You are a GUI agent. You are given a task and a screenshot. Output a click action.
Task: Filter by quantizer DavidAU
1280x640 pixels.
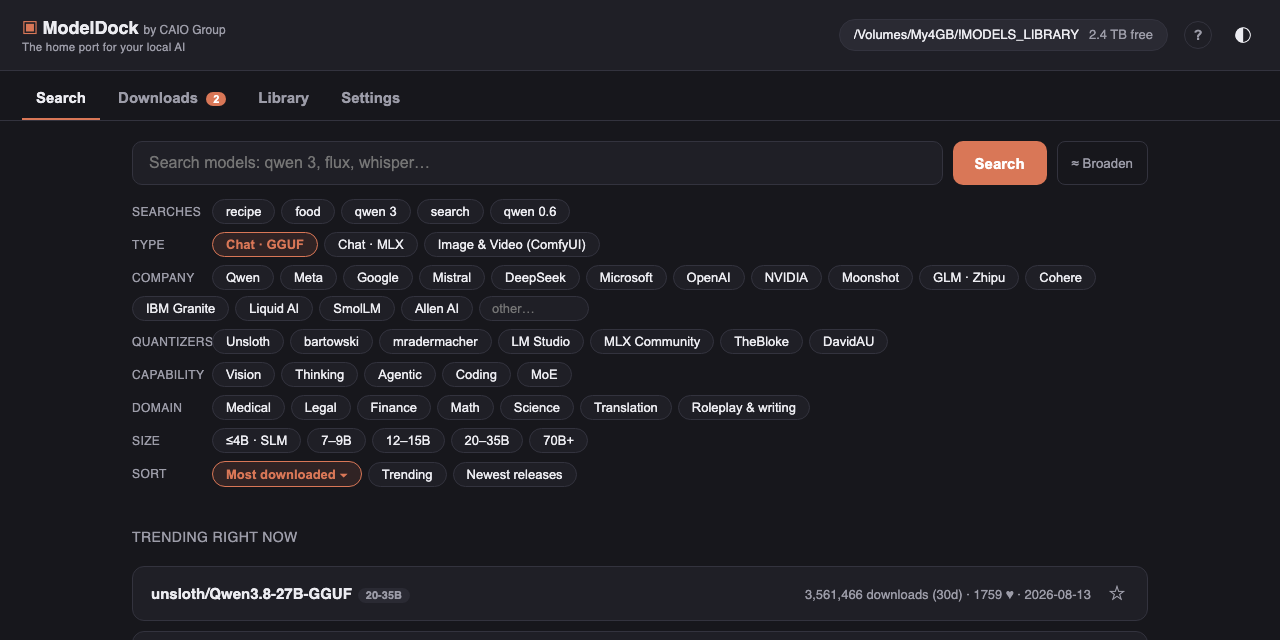coord(848,341)
